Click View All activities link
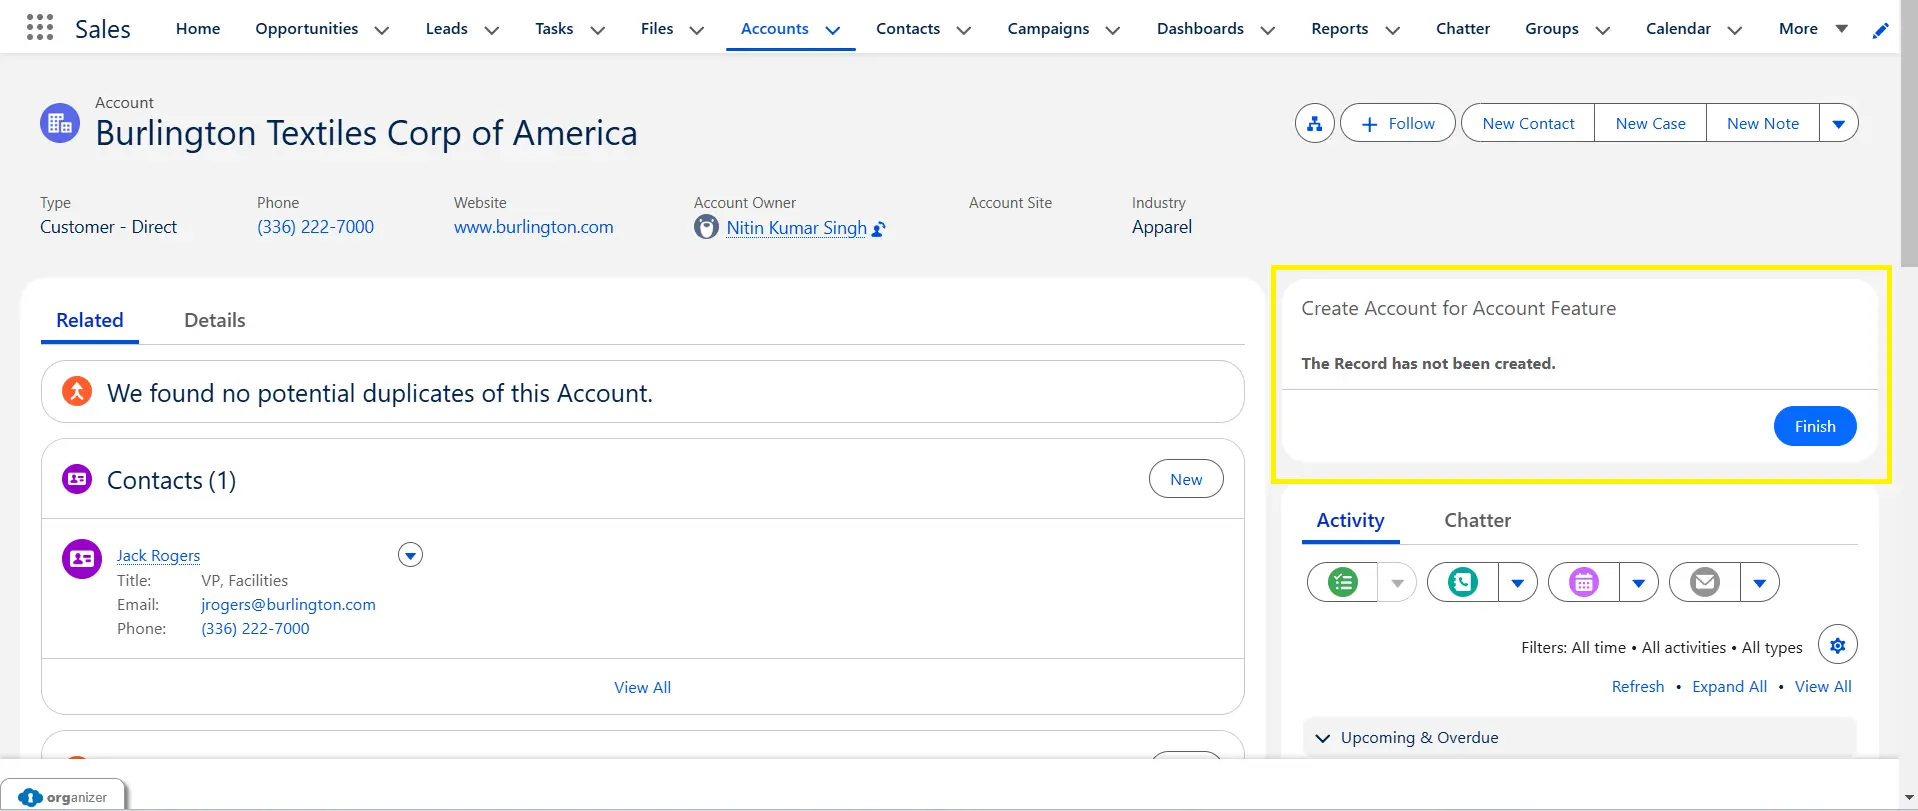1918x811 pixels. coord(1822,687)
